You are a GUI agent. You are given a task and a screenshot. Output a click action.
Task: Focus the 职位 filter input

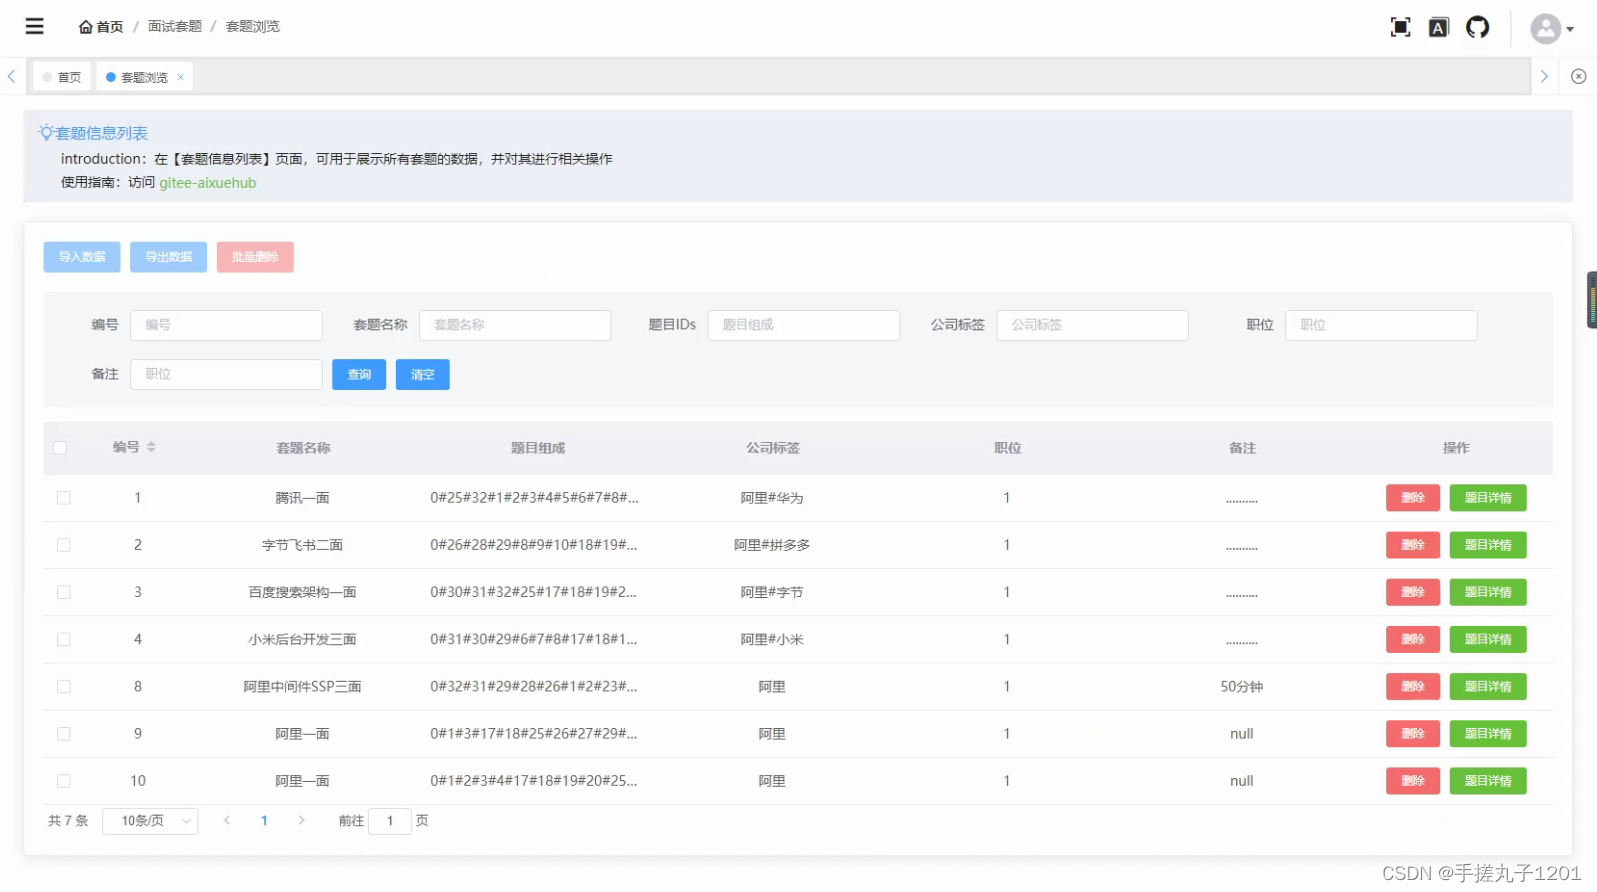point(1381,325)
